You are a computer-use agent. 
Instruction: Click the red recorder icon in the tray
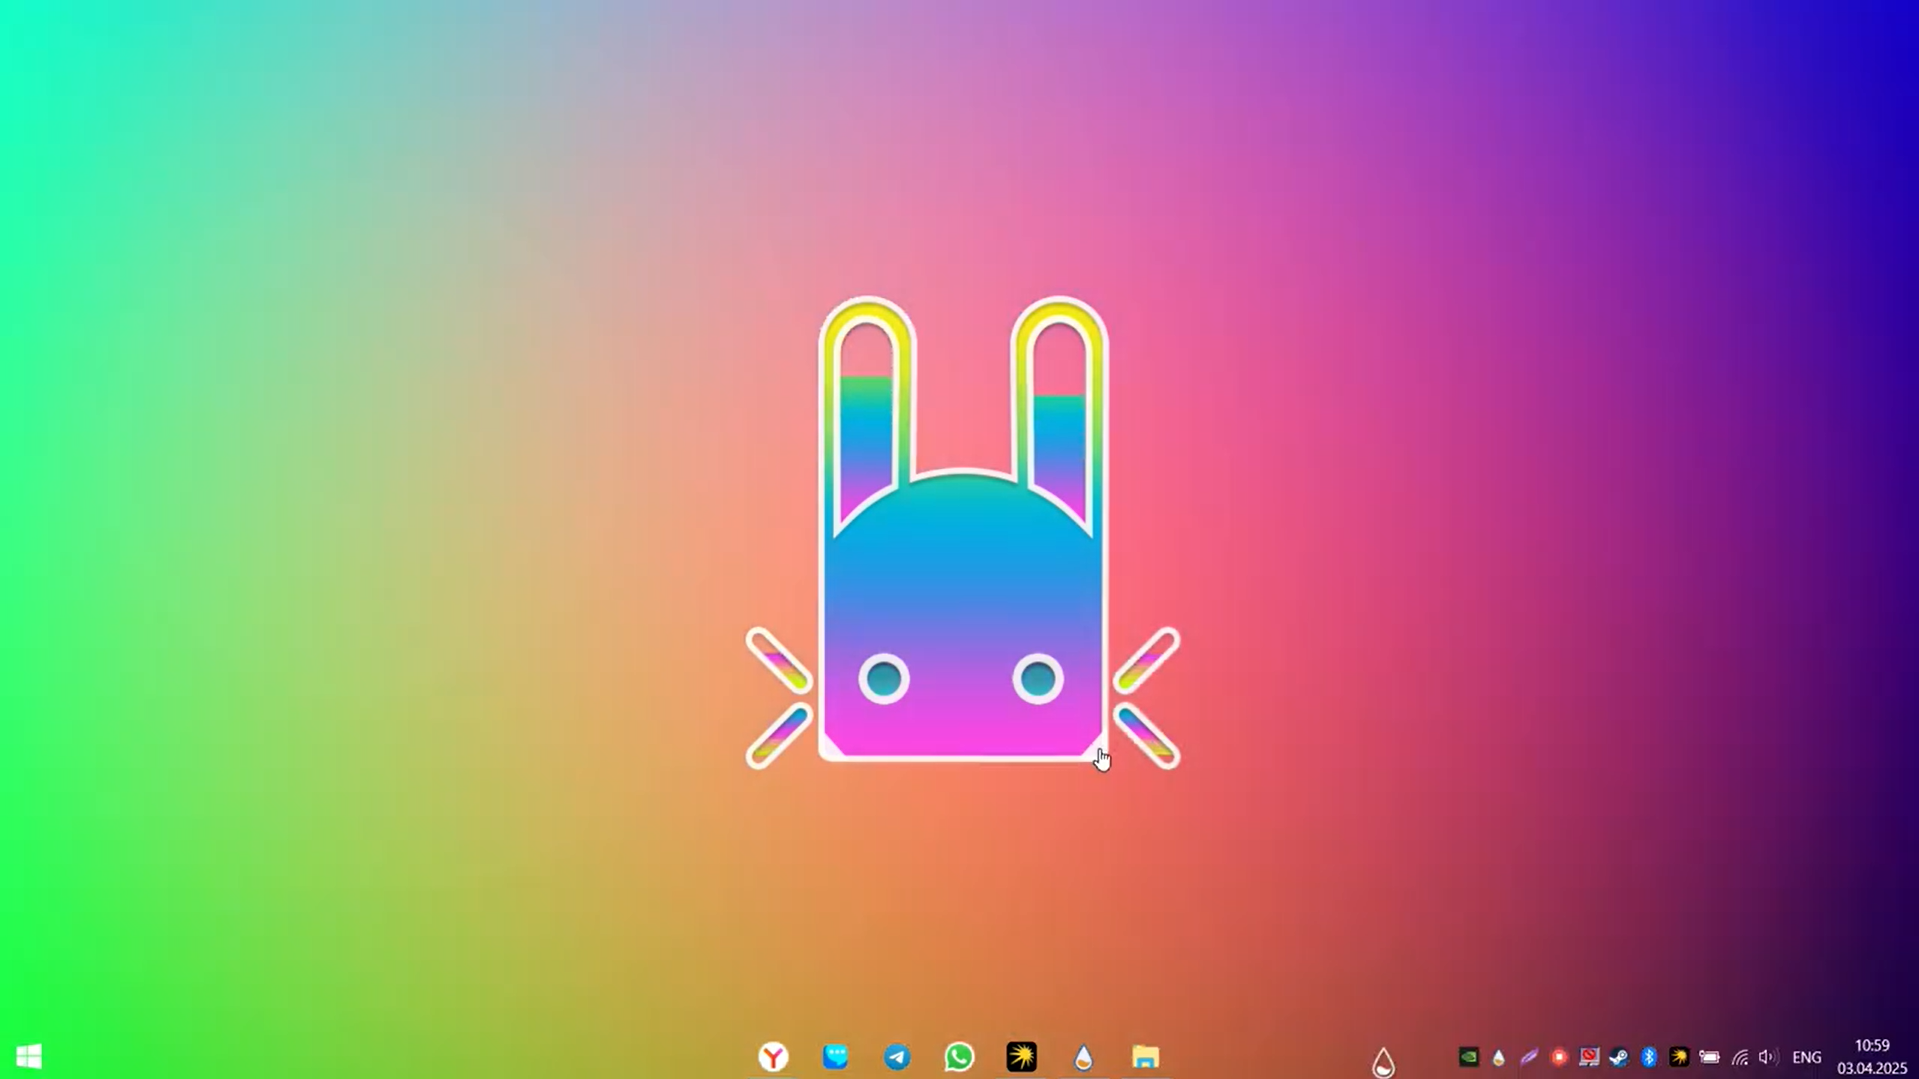pyautogui.click(x=1559, y=1057)
